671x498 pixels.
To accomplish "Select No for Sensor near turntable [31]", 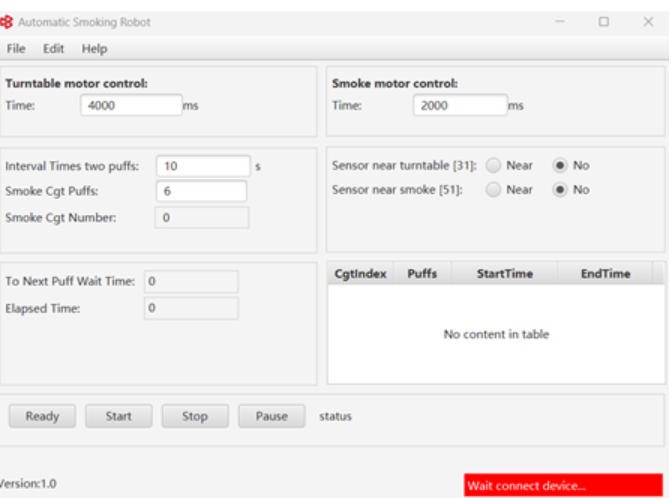I will 560,165.
